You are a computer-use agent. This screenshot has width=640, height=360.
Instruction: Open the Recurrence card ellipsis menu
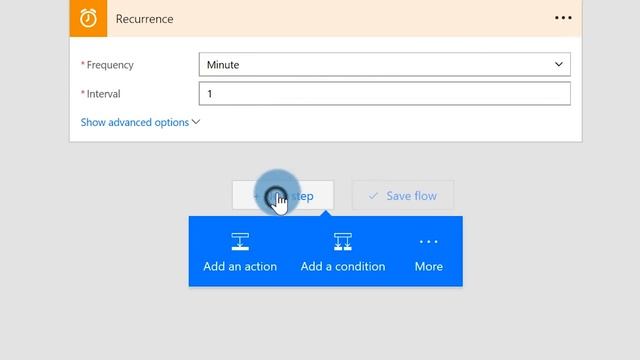[x=563, y=18]
